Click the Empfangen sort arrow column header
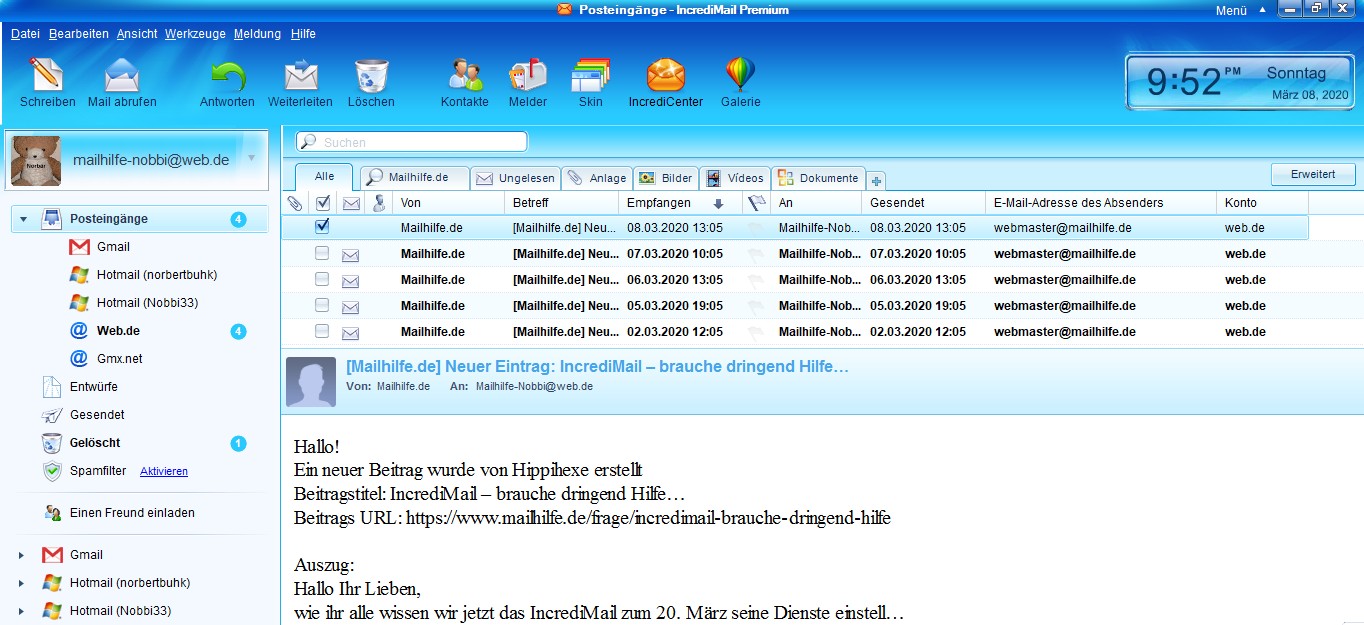The height and width of the screenshot is (625, 1364). coord(718,203)
